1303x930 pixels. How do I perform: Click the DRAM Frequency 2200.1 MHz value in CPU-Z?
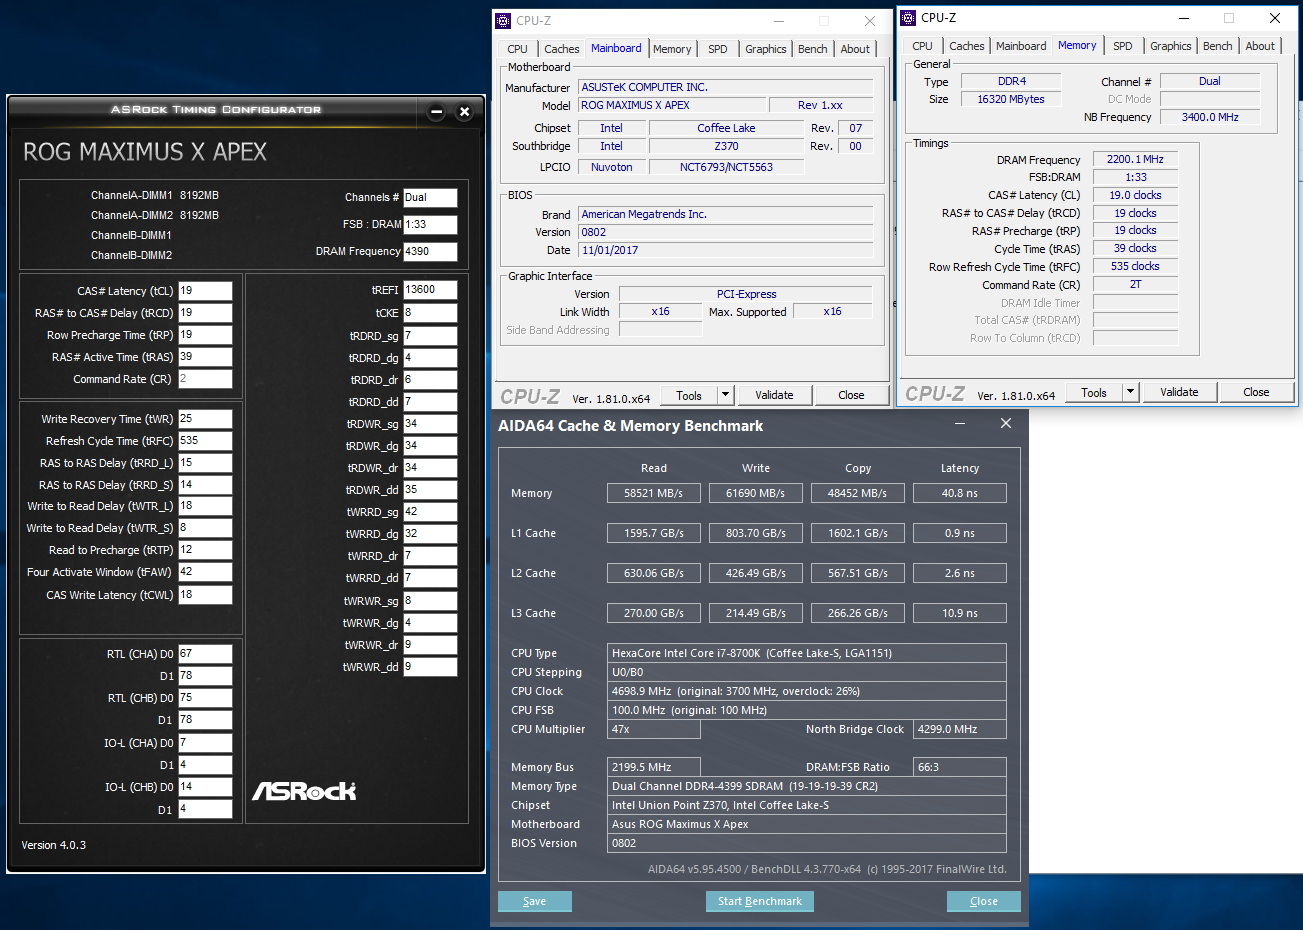coord(1135,159)
